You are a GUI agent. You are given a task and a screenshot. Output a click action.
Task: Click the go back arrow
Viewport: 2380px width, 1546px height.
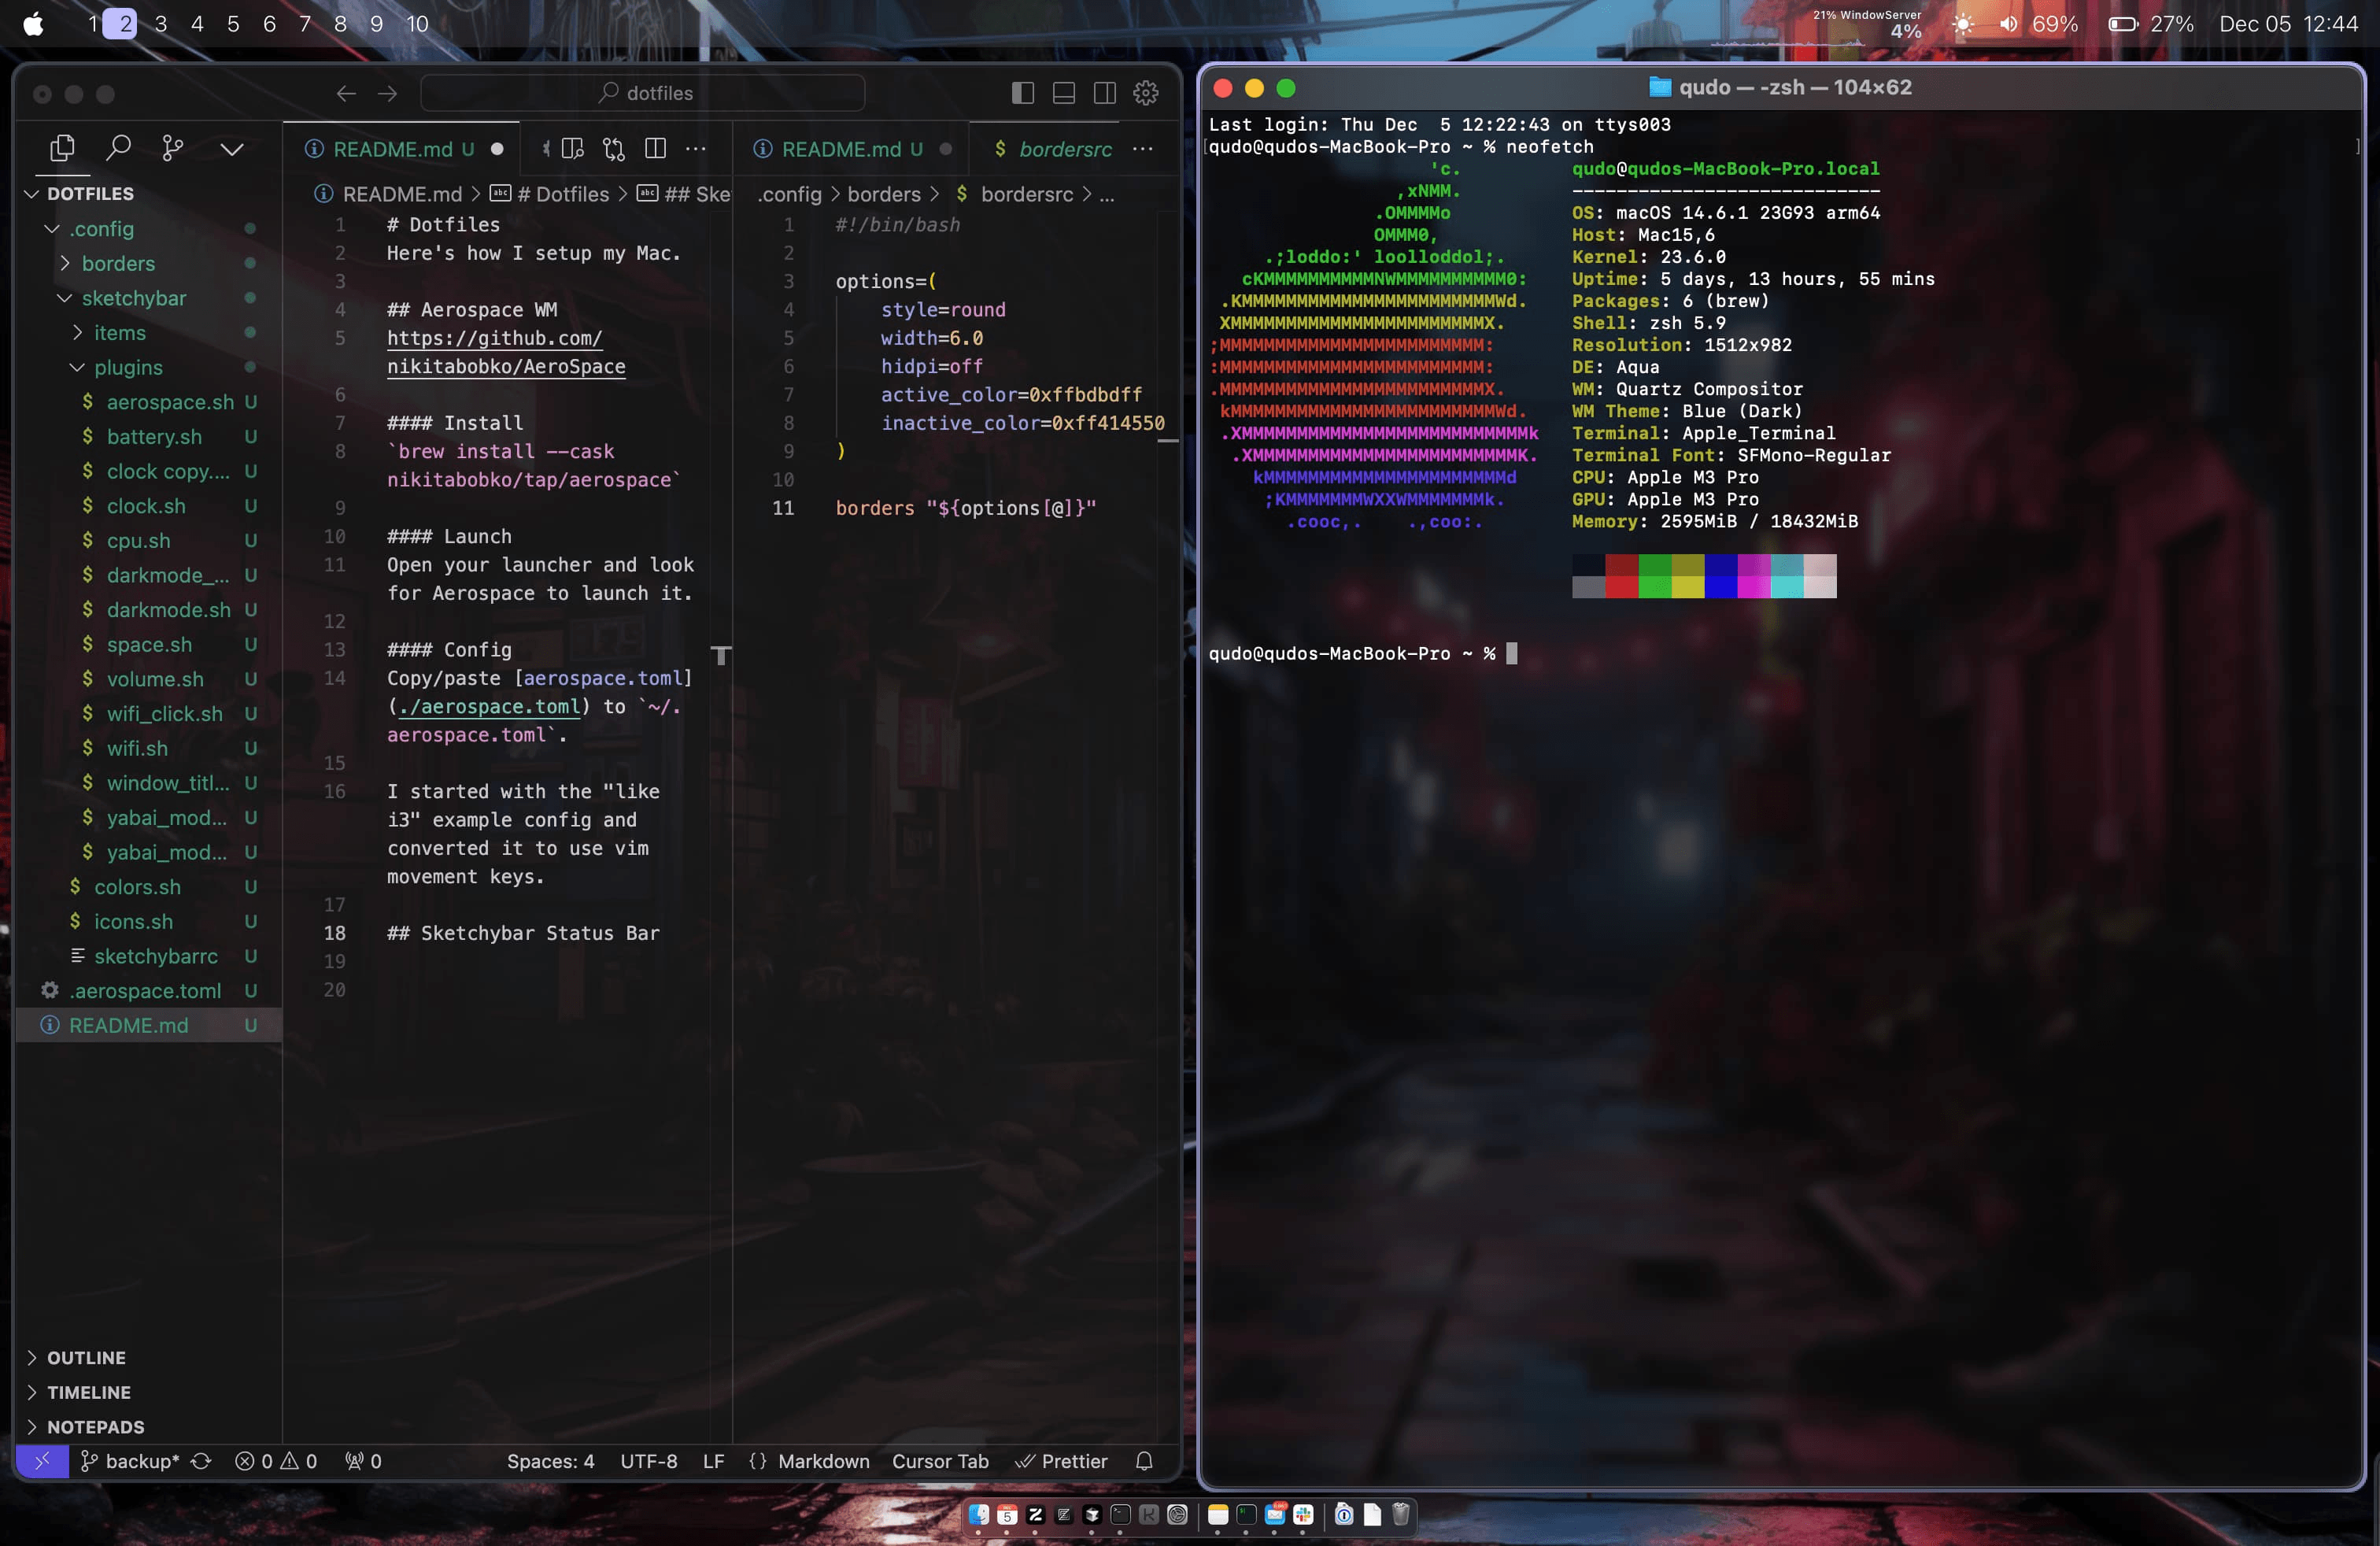point(346,93)
